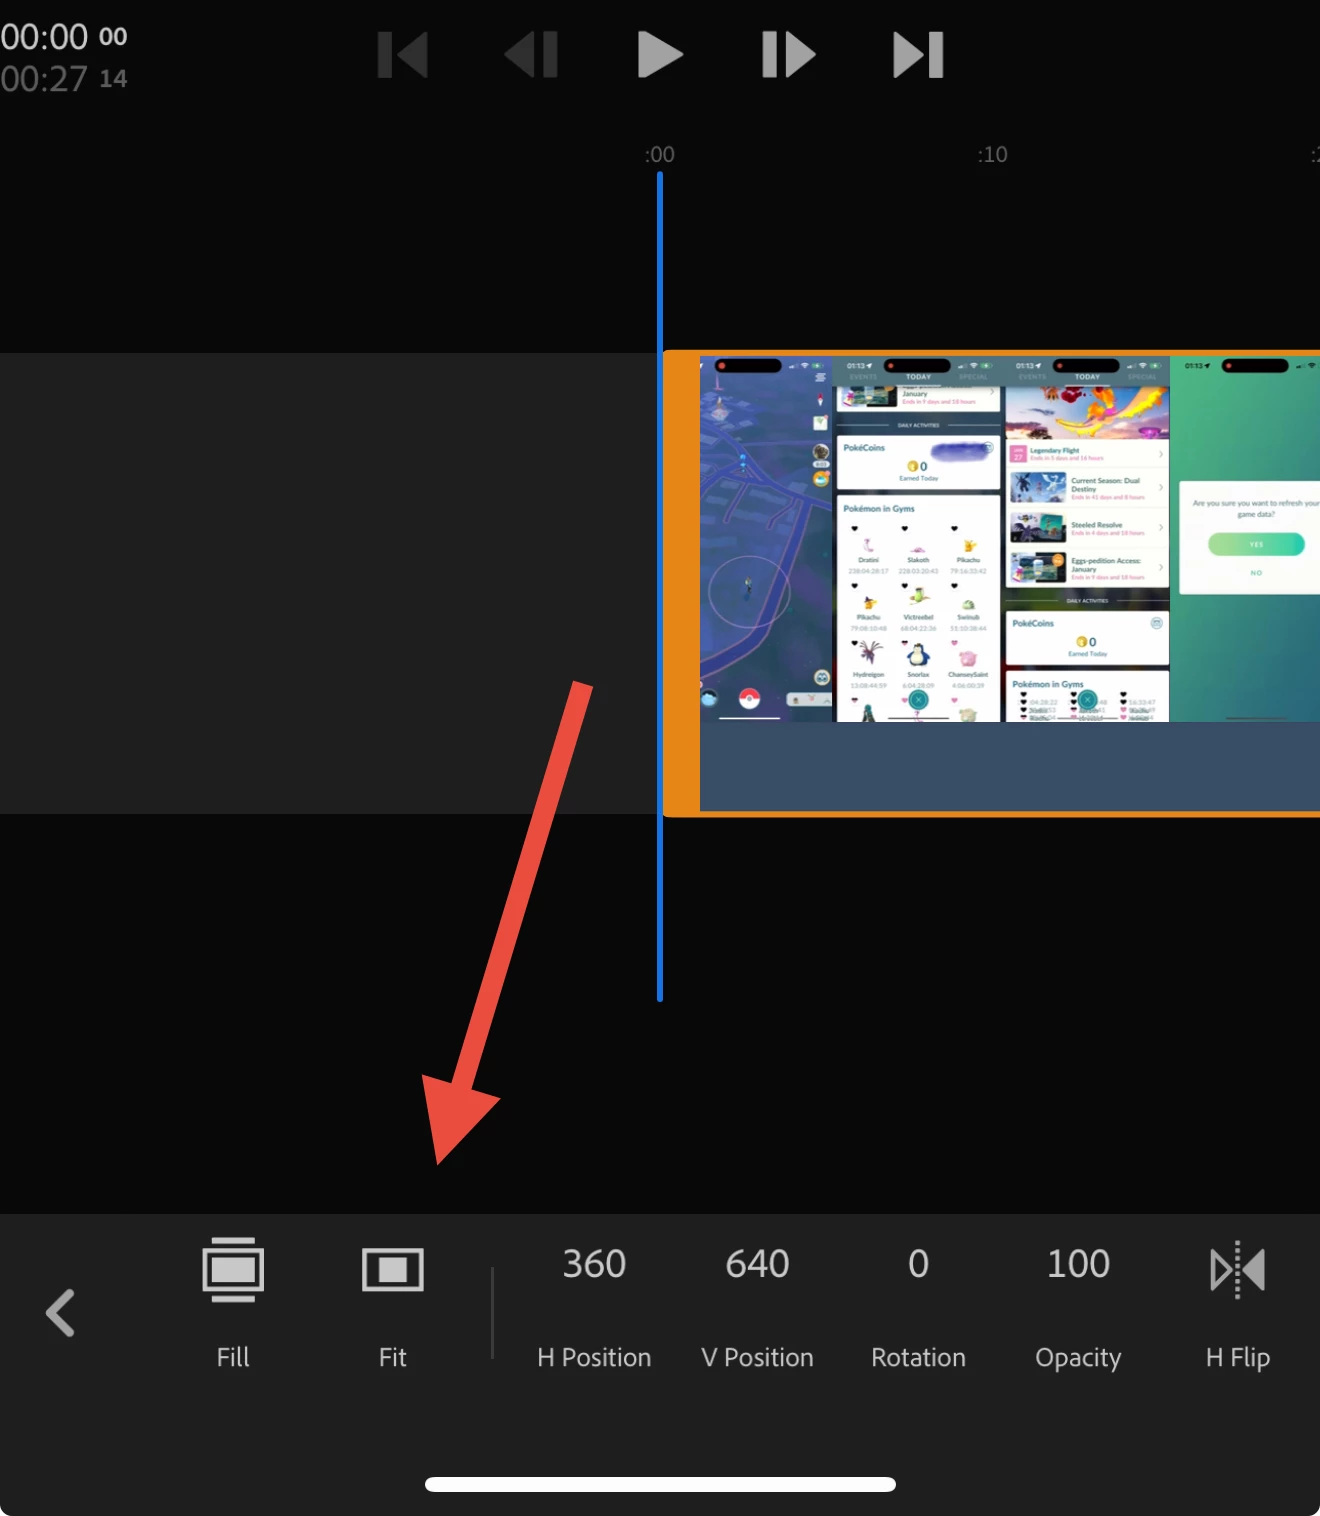The image size is (1320, 1516).
Task: Click the :10 mark on the ruler
Action: tap(992, 154)
